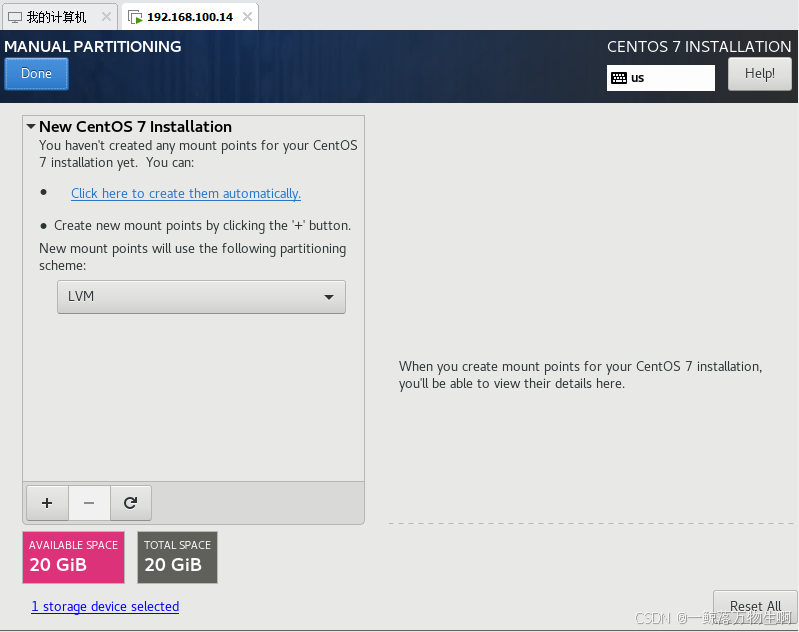Collapse the New CentOS 7 Installation section

click(31, 126)
